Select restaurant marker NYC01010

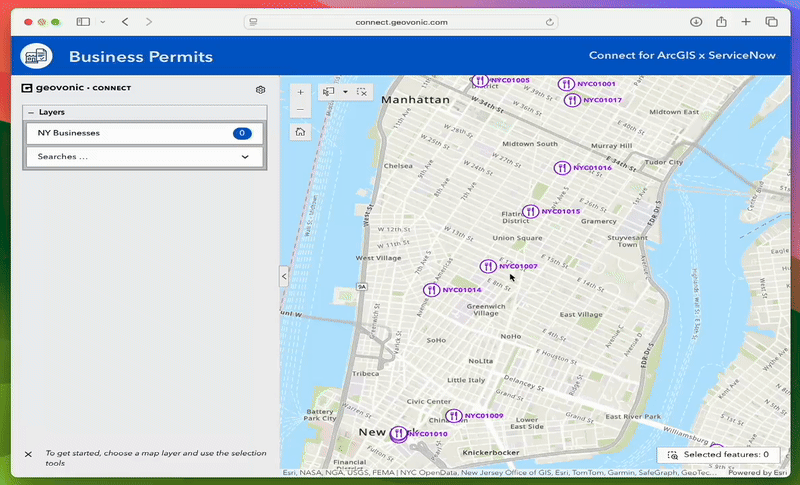(x=398, y=434)
